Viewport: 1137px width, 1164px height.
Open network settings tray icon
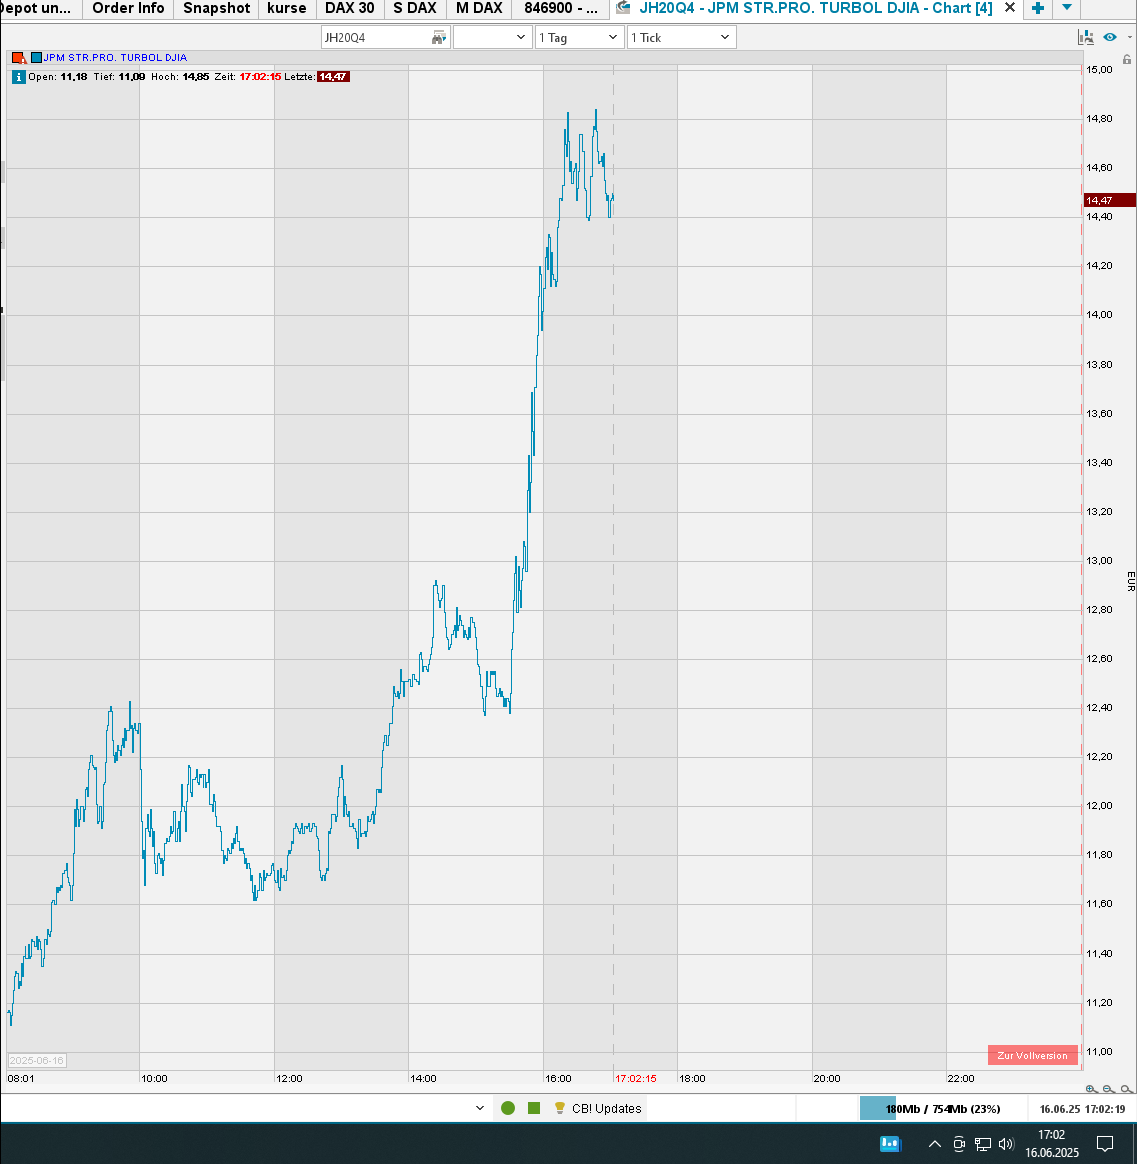[983, 1144]
